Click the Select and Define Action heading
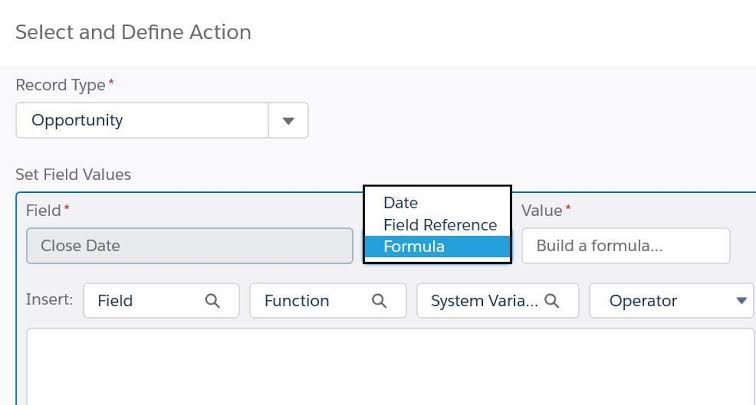Screen dimensions: 756x405 [x=133, y=32]
